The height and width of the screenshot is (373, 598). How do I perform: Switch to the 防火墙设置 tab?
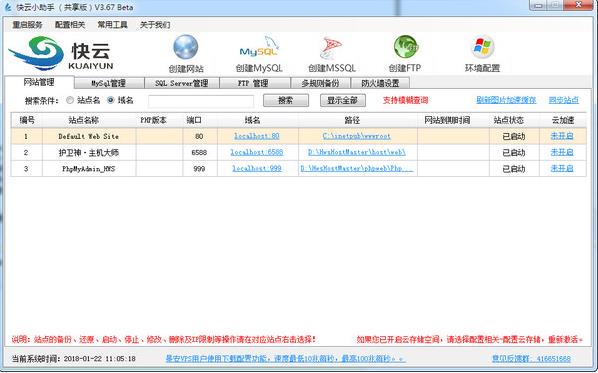(380, 83)
